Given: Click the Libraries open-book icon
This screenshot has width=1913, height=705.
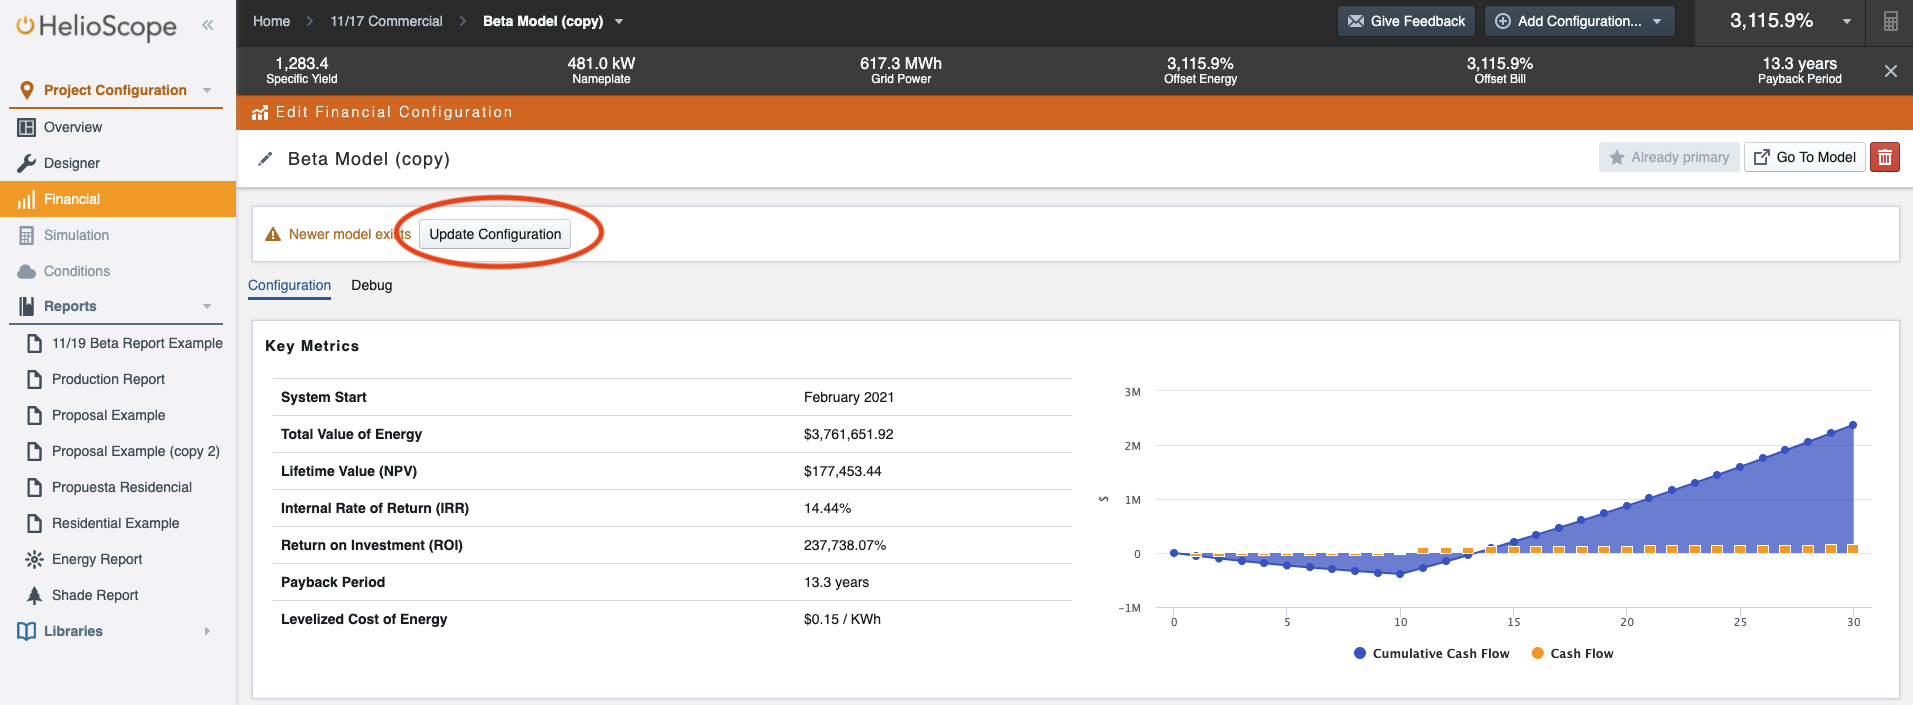Looking at the screenshot, I should coord(27,631).
